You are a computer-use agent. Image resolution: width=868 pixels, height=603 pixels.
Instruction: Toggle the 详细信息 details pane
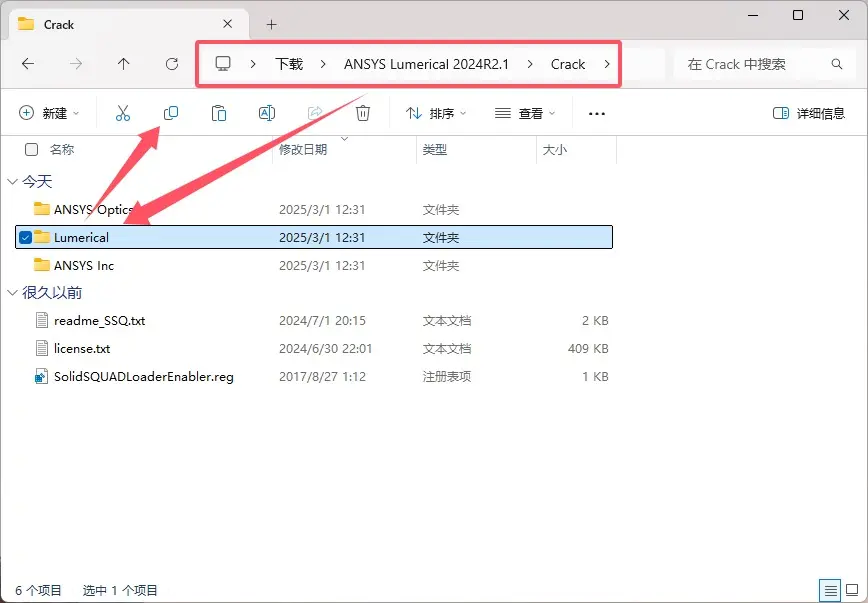[x=809, y=114]
